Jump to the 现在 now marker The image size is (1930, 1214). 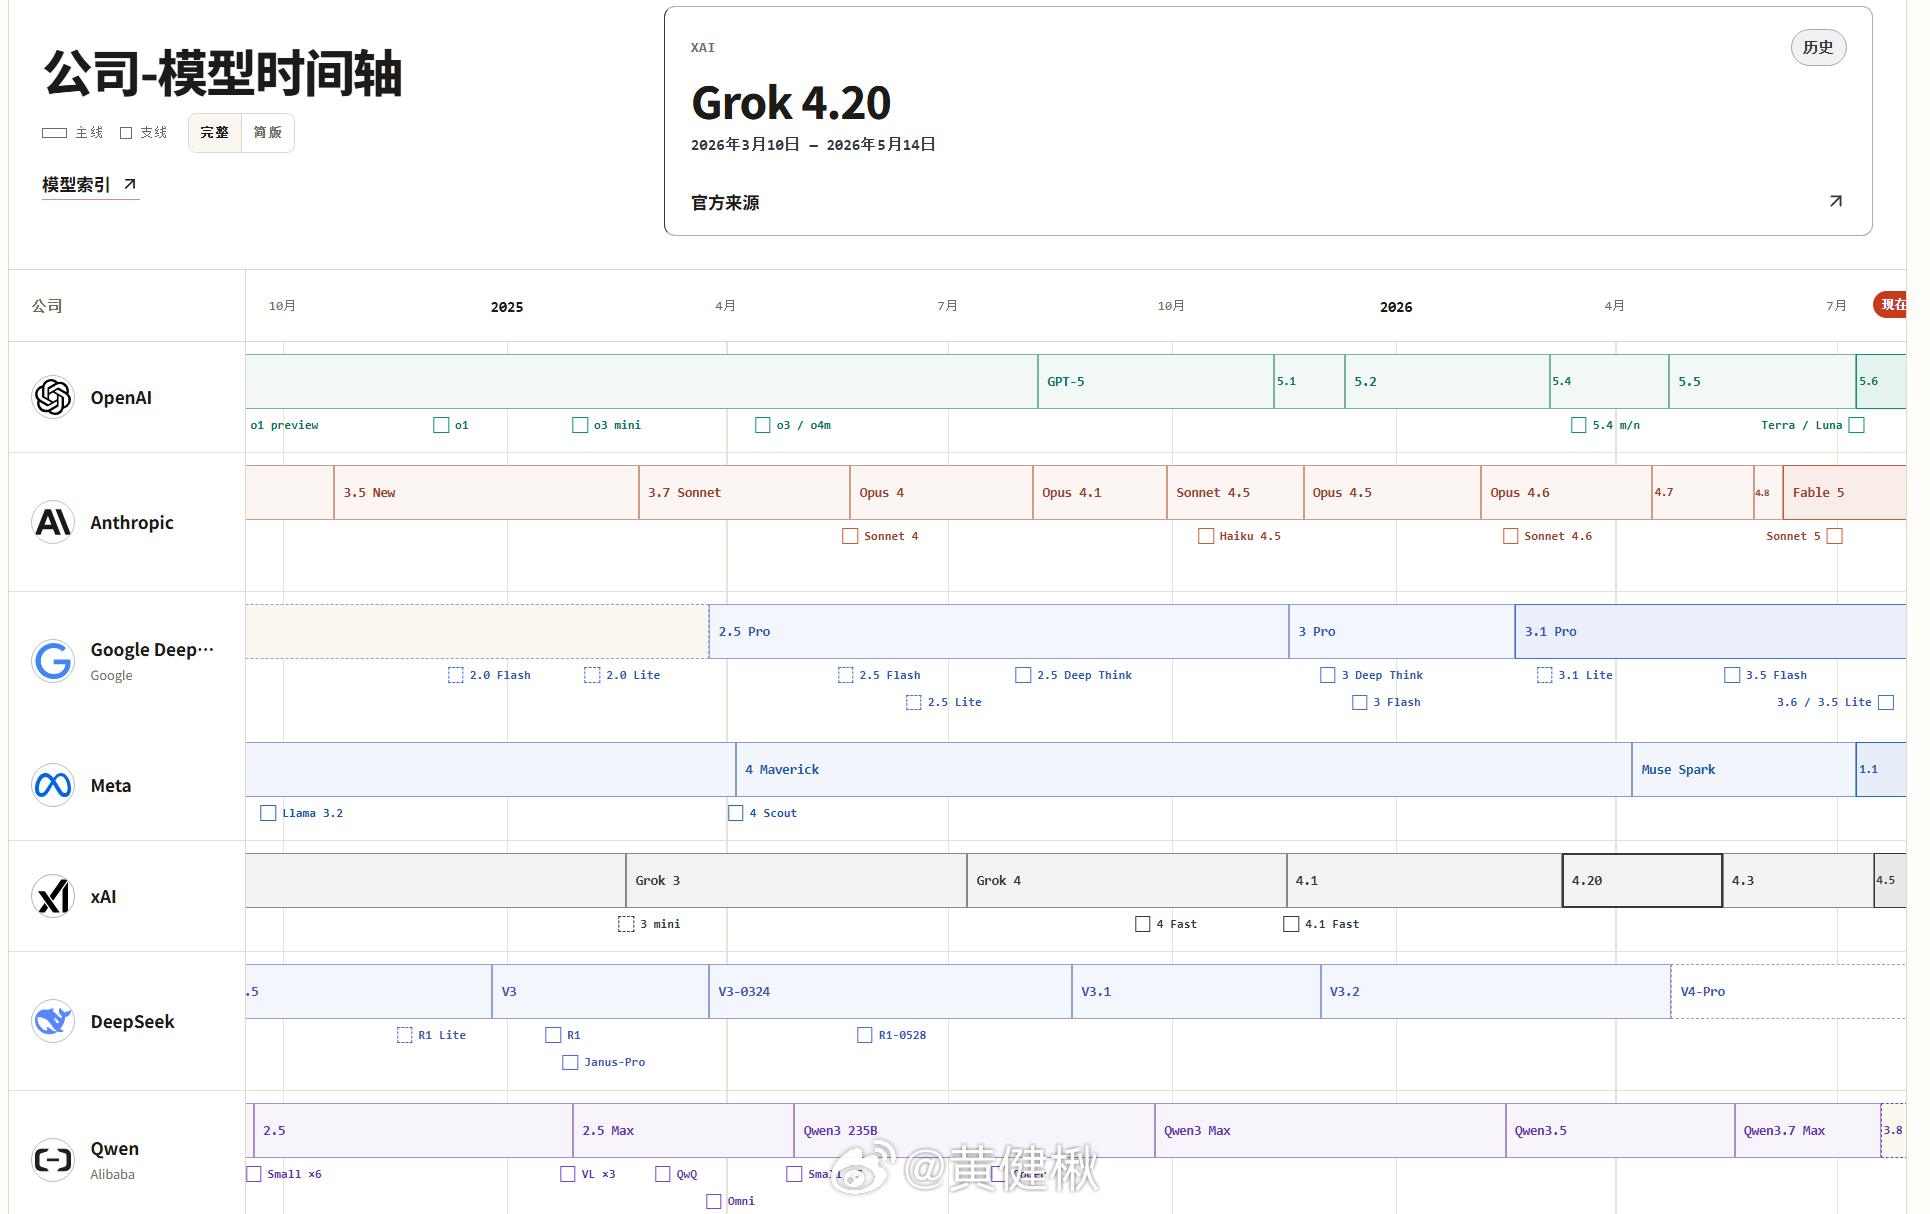click(x=1890, y=305)
